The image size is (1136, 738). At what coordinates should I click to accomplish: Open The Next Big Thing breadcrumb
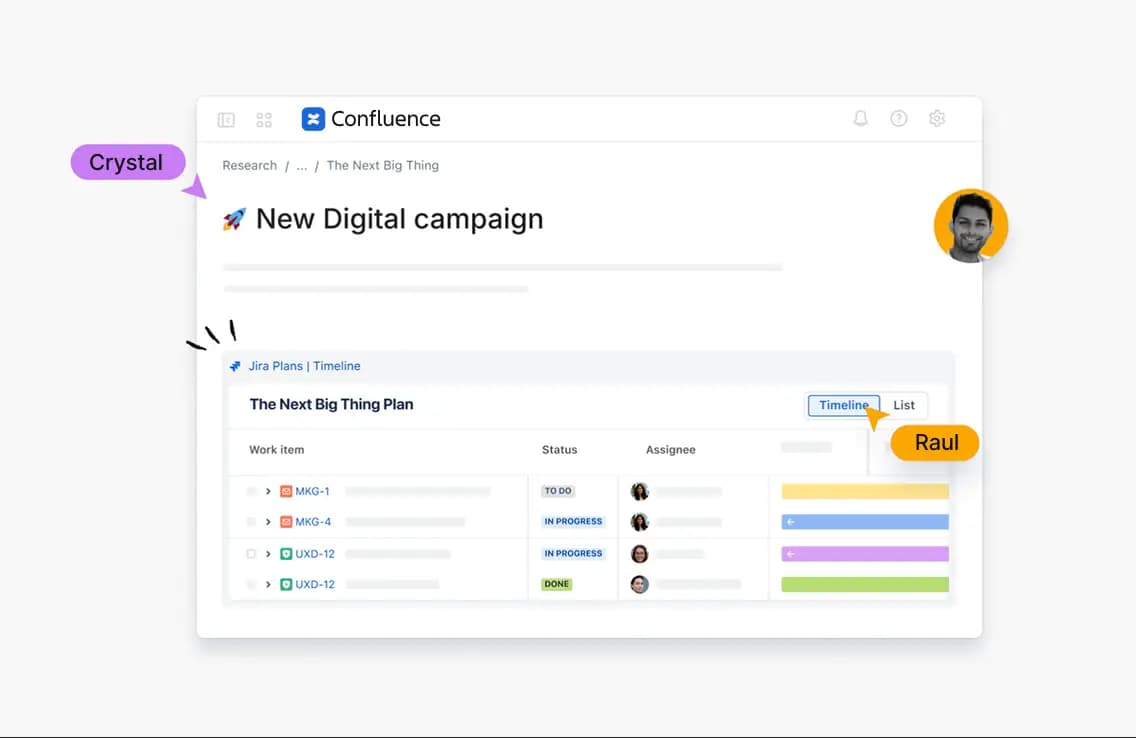click(383, 165)
